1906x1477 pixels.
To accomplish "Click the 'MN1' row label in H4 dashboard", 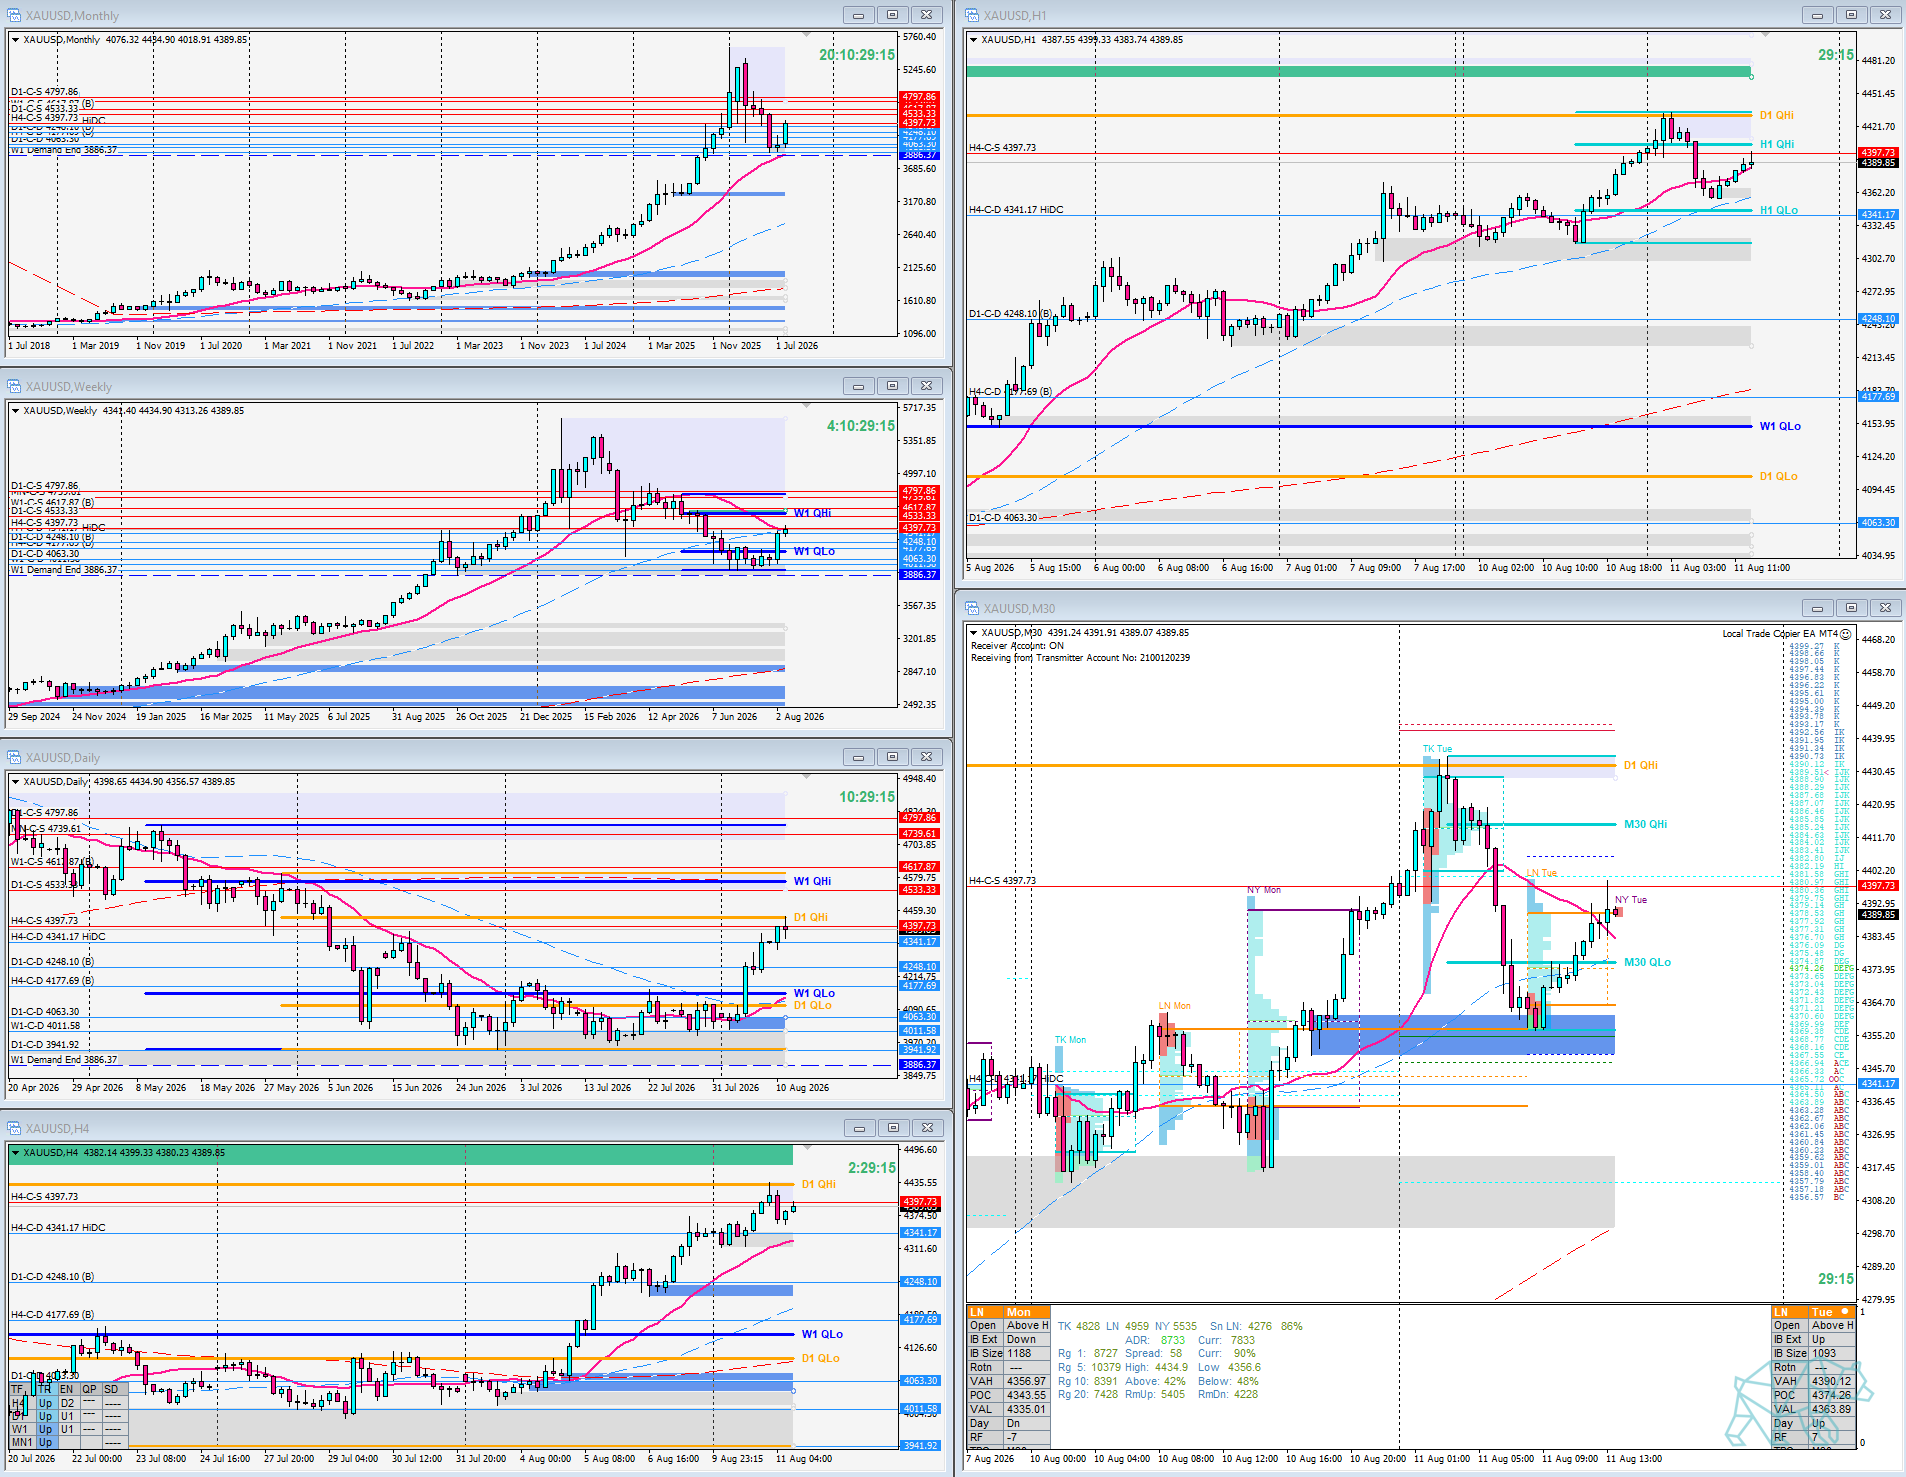I will pos(21,1442).
